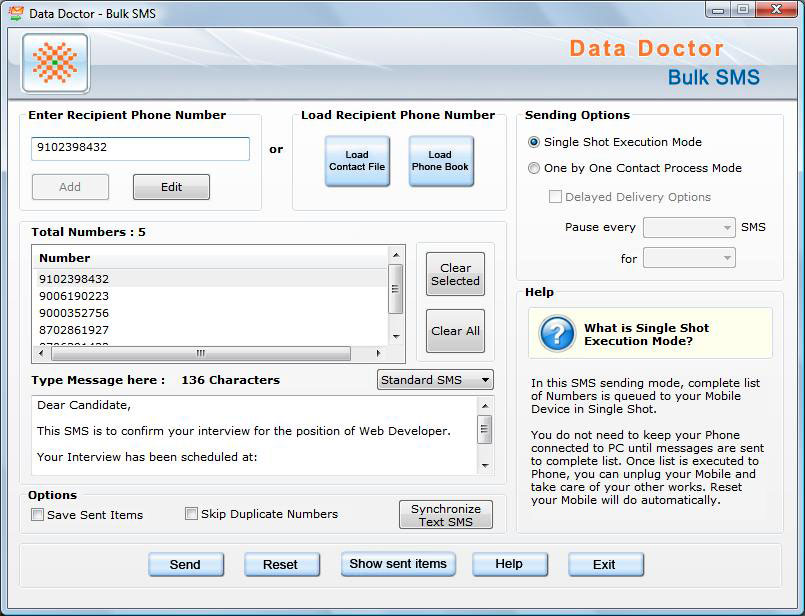Click 'What is Single Shot Execution Mode?' text

point(646,334)
